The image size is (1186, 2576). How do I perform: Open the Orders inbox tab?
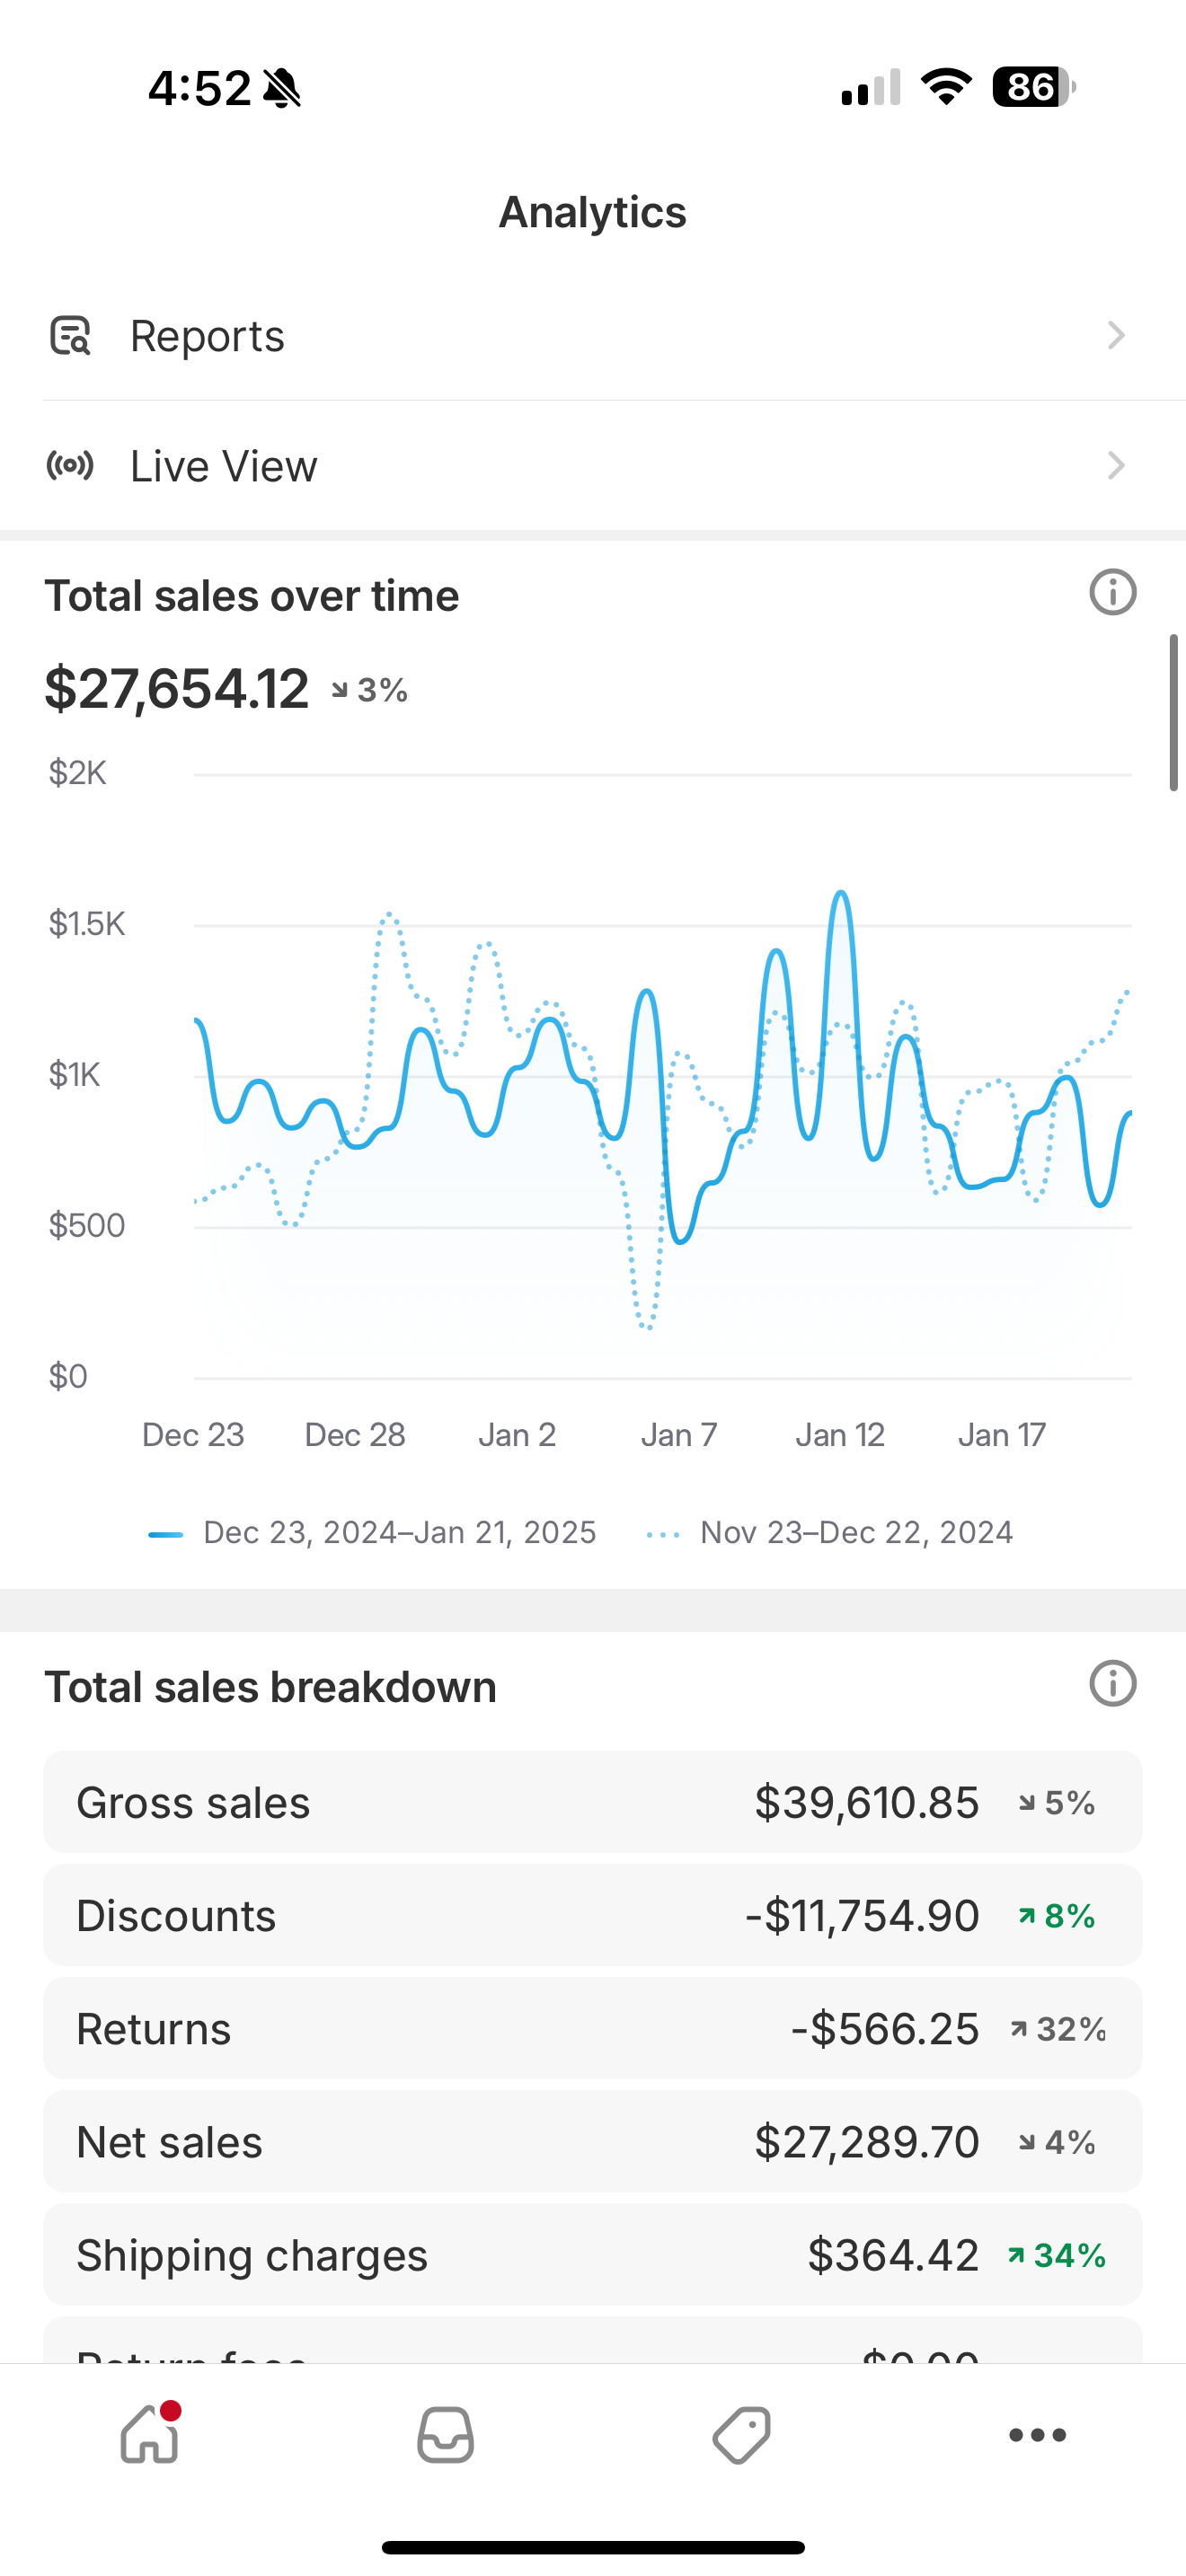coord(445,2434)
